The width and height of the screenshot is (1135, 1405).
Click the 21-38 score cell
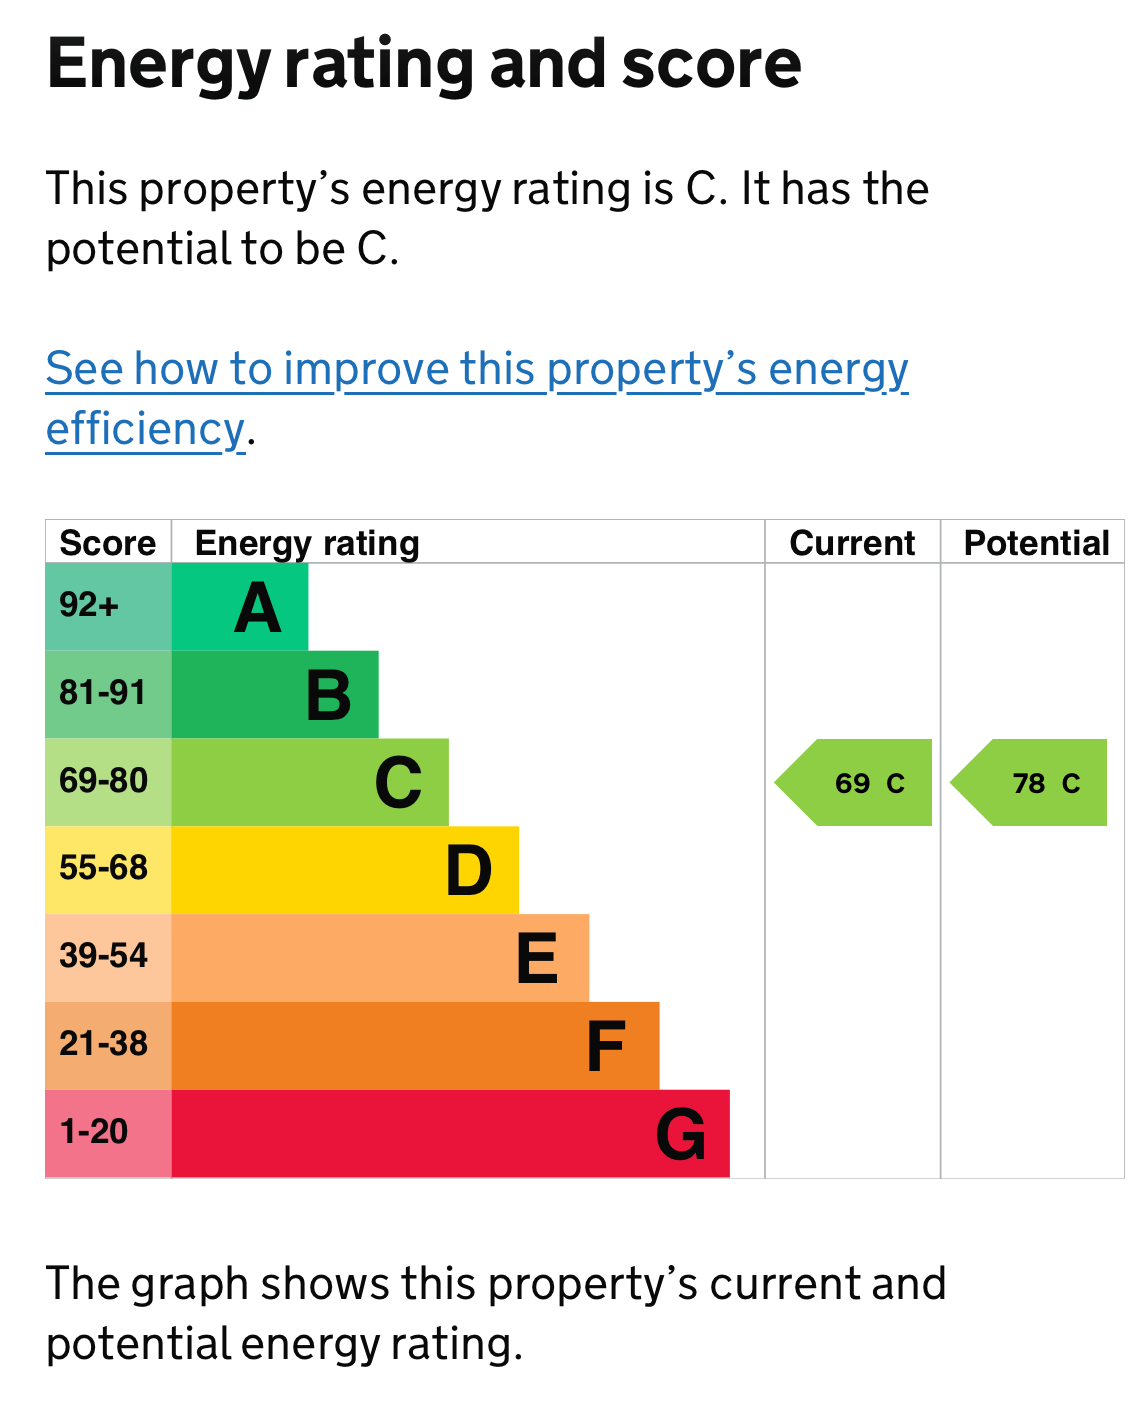pos(108,1046)
